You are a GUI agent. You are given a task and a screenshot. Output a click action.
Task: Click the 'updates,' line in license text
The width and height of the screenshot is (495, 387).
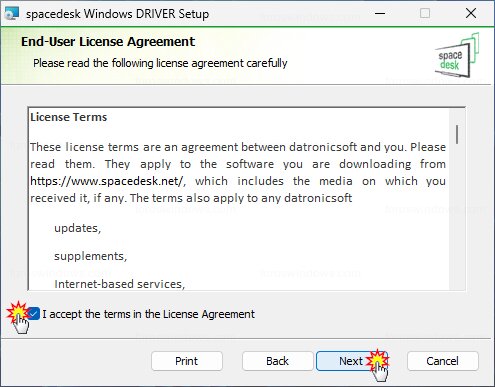coord(77,228)
